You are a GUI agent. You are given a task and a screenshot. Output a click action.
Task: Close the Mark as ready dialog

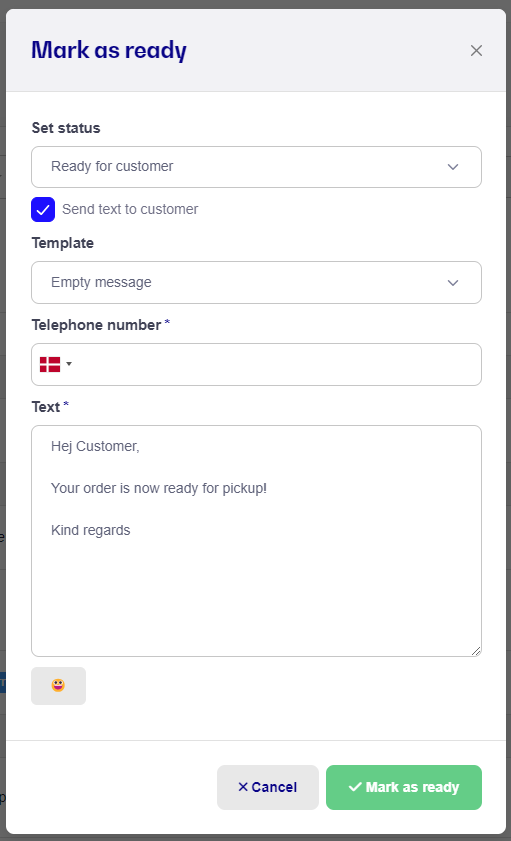[x=476, y=50]
